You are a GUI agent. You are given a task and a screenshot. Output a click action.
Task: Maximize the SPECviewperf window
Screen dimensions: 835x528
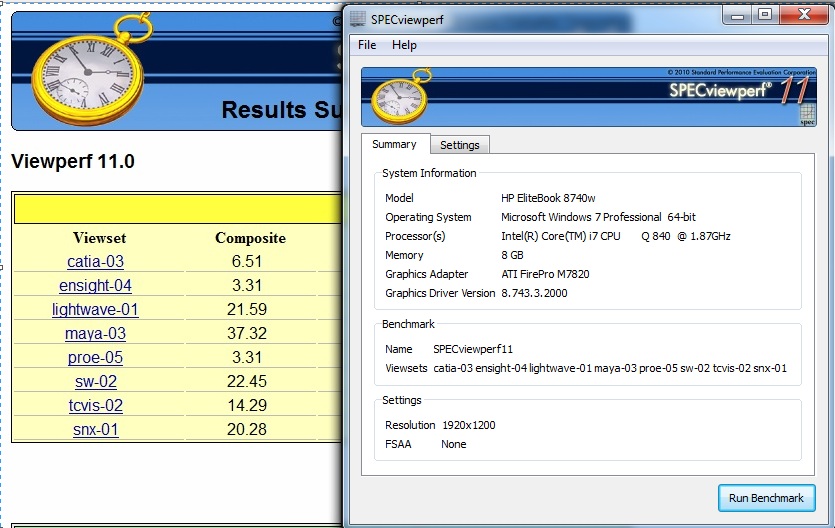[x=765, y=15]
